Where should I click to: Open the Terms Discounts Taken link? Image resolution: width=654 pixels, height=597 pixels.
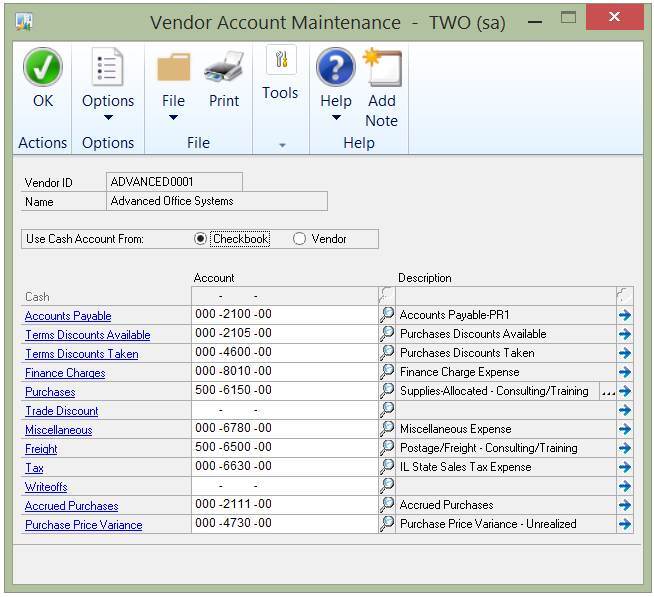[x=82, y=354]
